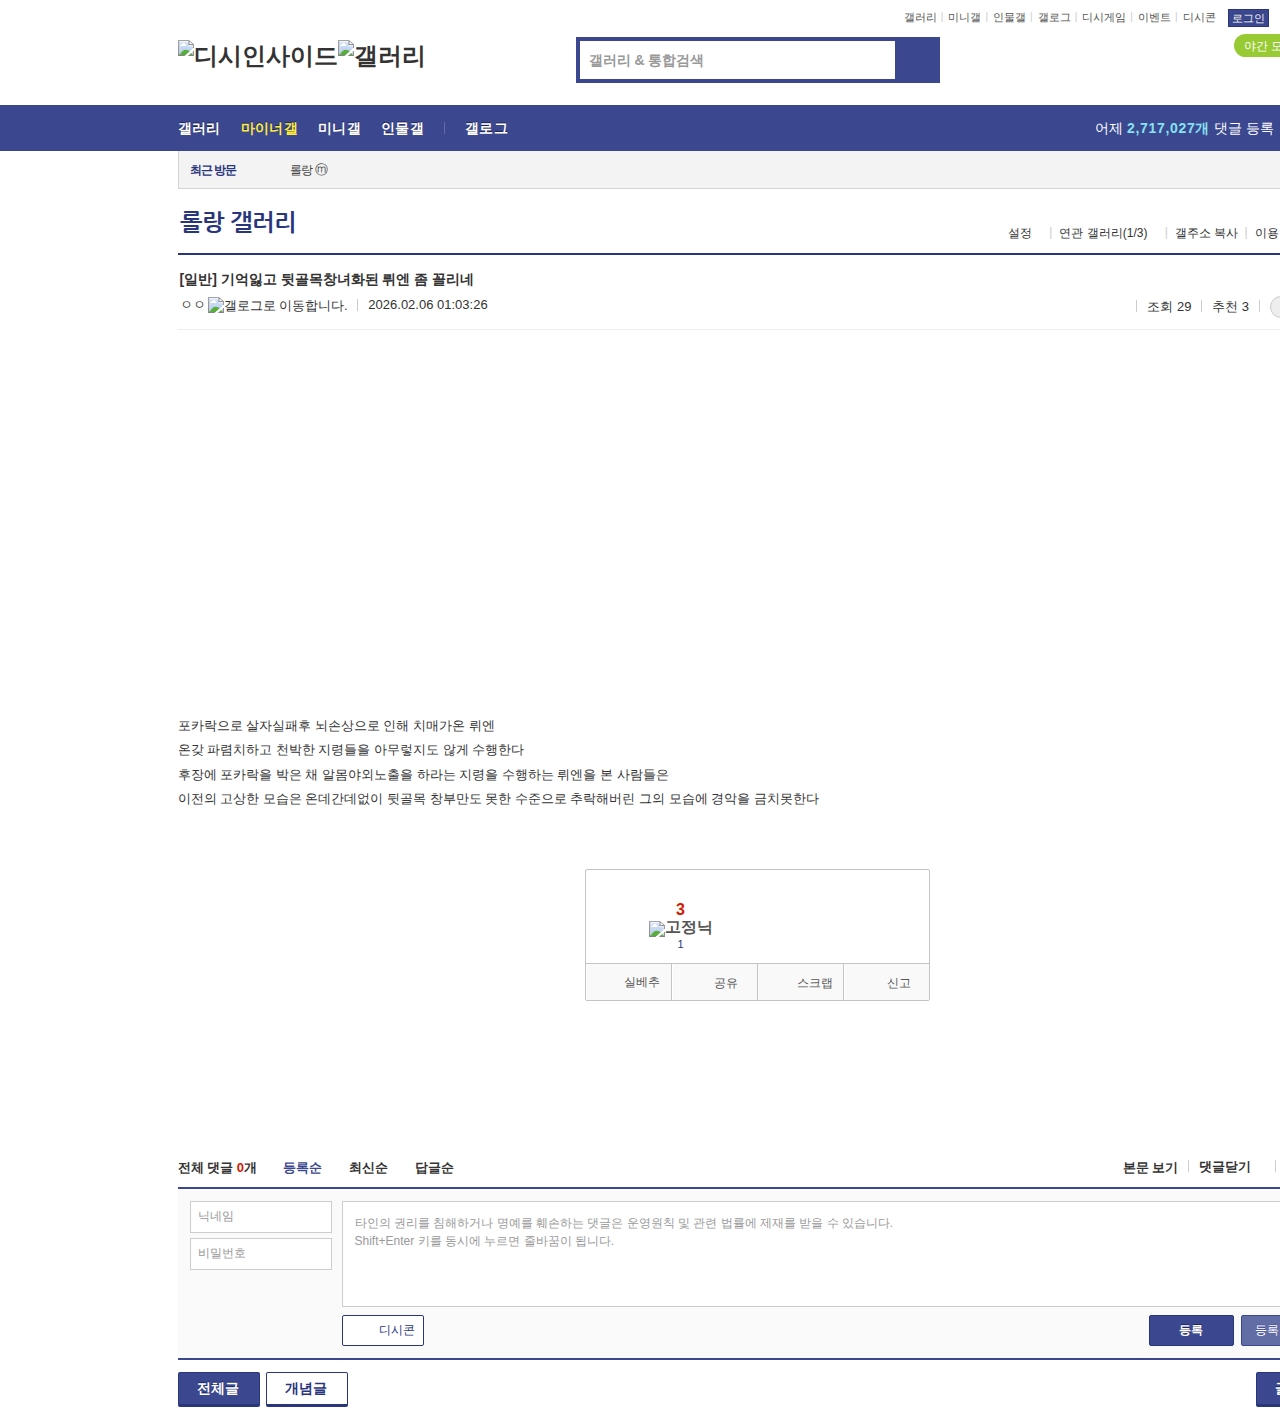The height and width of the screenshot is (1428, 1280).
Task: Click the 디시인사이드 logo image
Action: pos(258,56)
